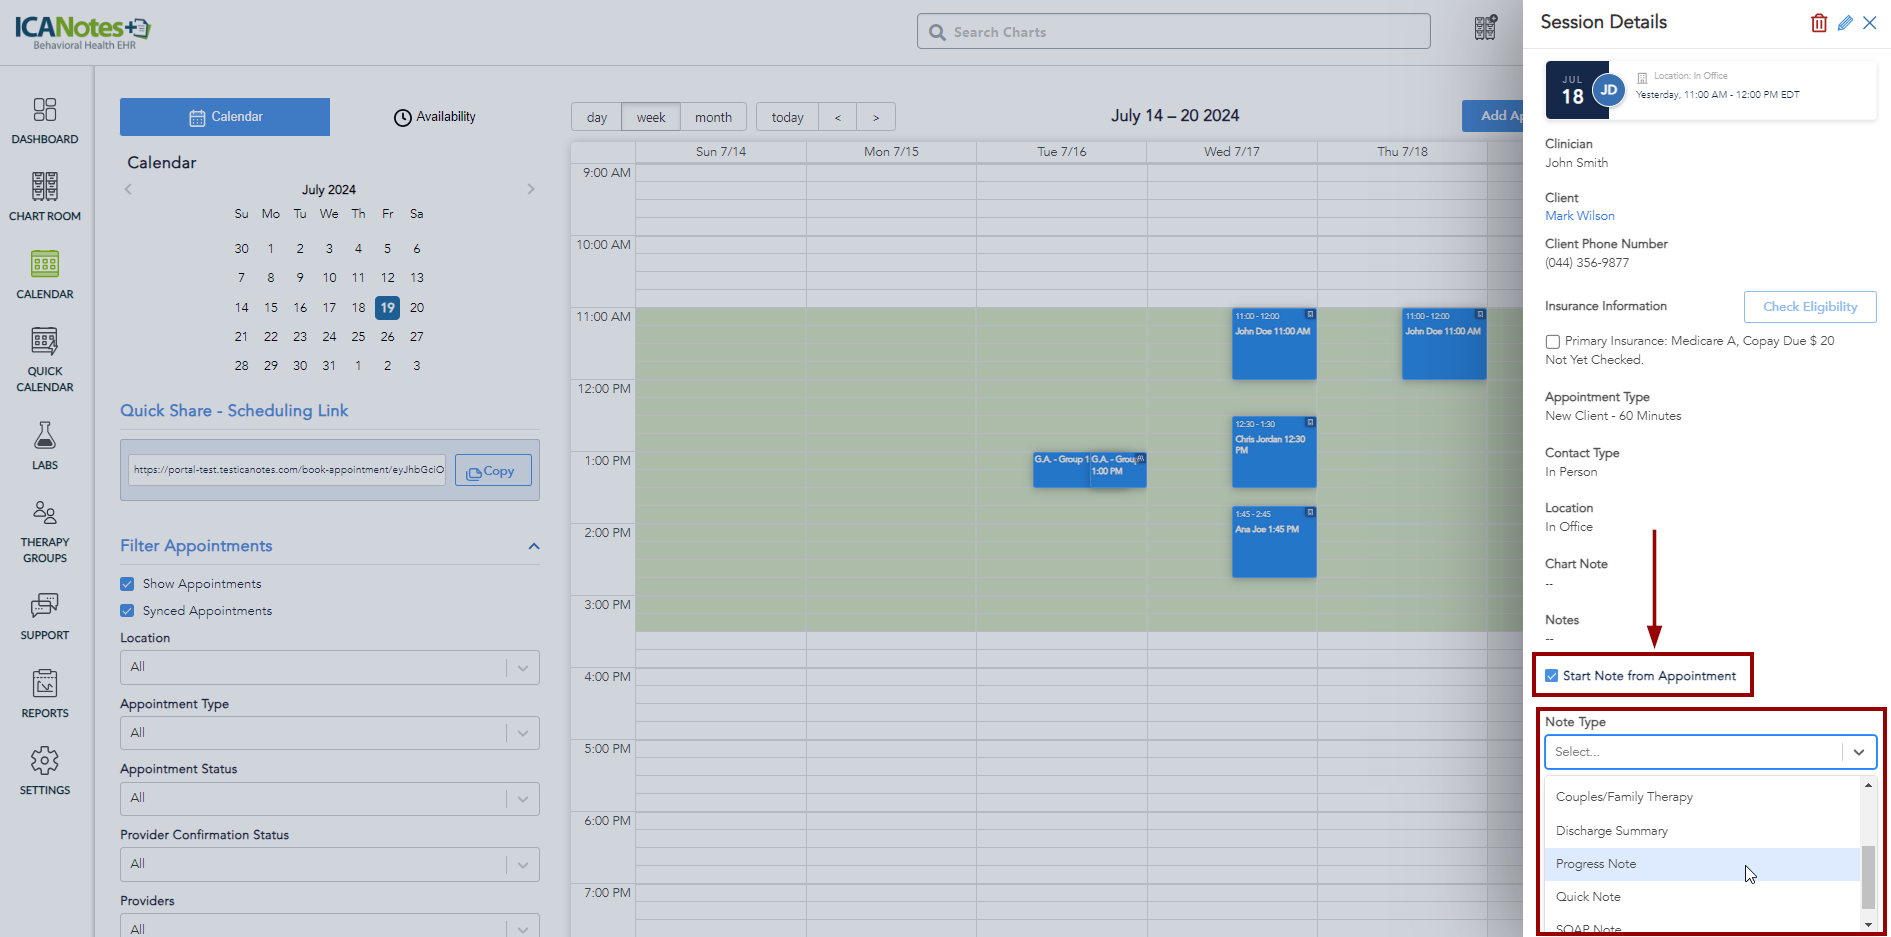Image resolution: width=1891 pixels, height=937 pixels.
Task: Delete the session using the trash icon
Action: coord(1818,23)
